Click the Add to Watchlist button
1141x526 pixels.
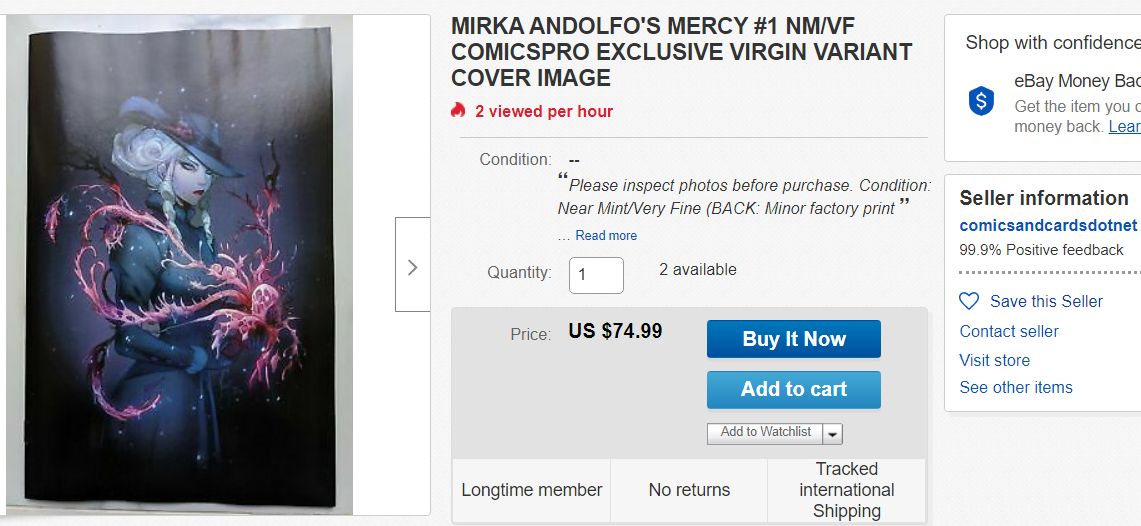coord(765,432)
